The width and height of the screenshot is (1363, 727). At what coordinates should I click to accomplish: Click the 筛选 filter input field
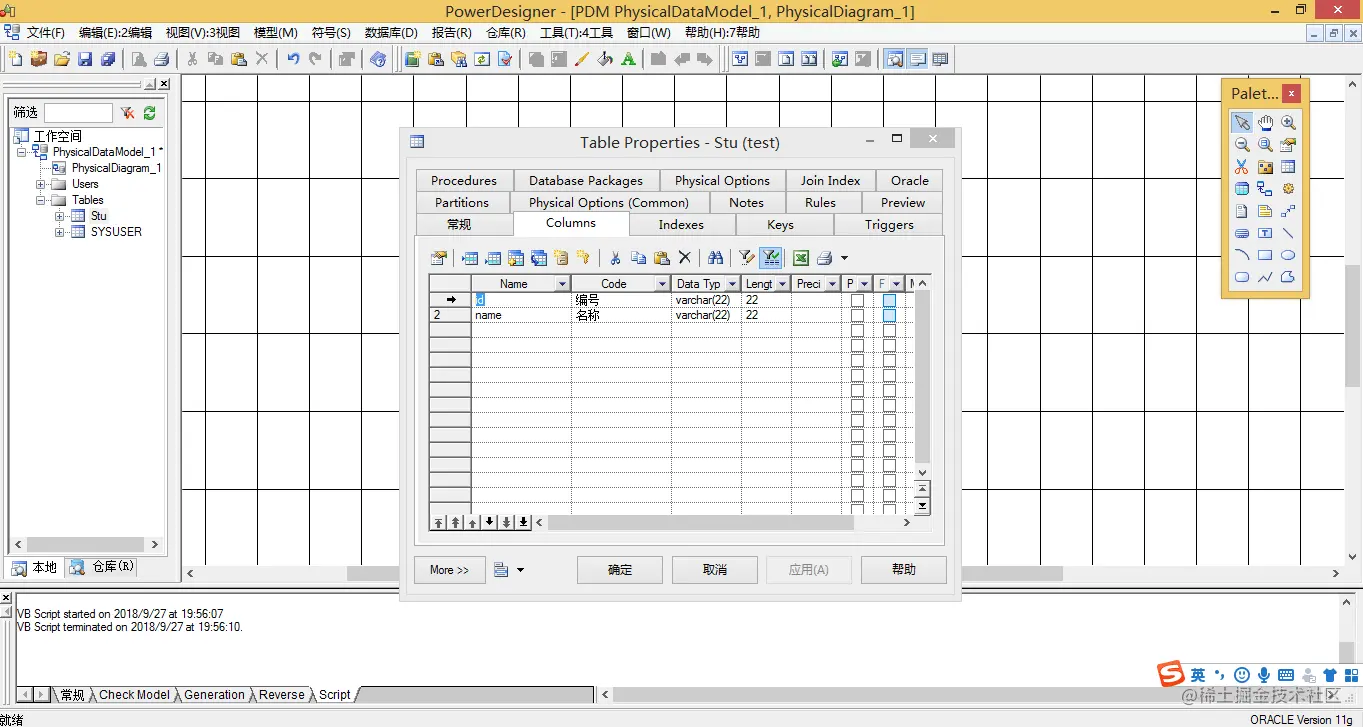[78, 113]
